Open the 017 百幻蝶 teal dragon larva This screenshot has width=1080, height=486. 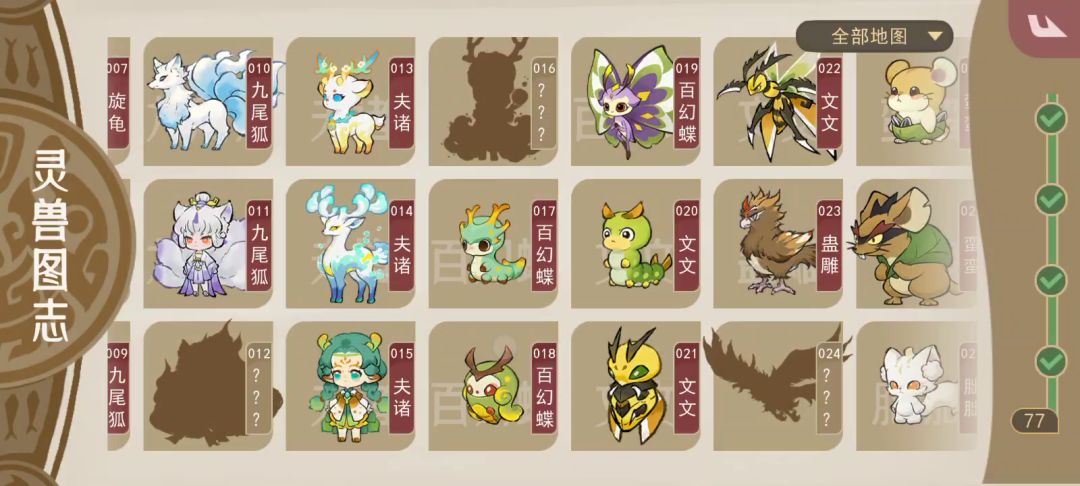tap(493, 244)
